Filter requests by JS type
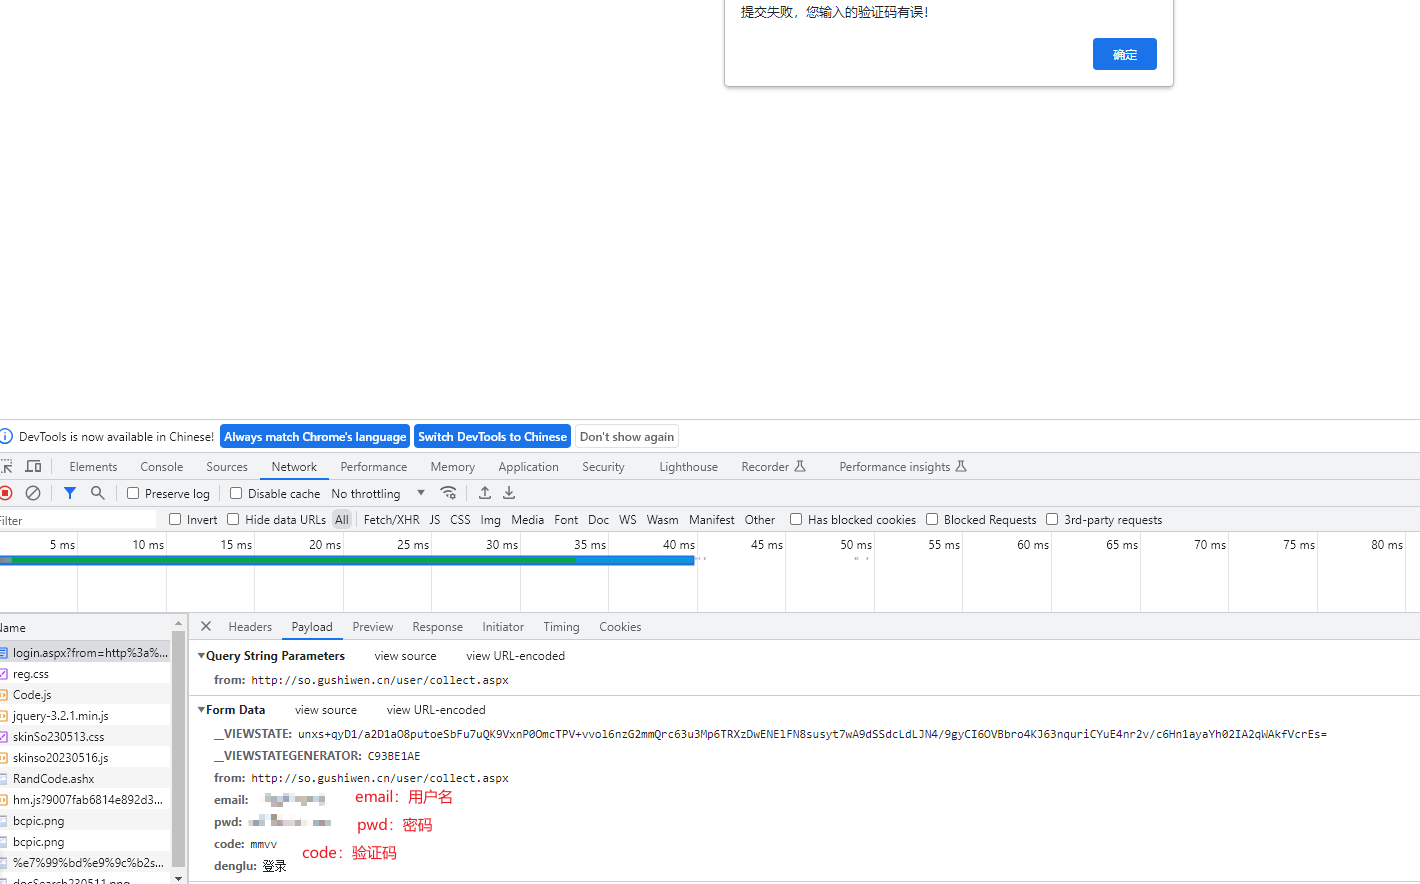The image size is (1420, 884). tap(435, 520)
